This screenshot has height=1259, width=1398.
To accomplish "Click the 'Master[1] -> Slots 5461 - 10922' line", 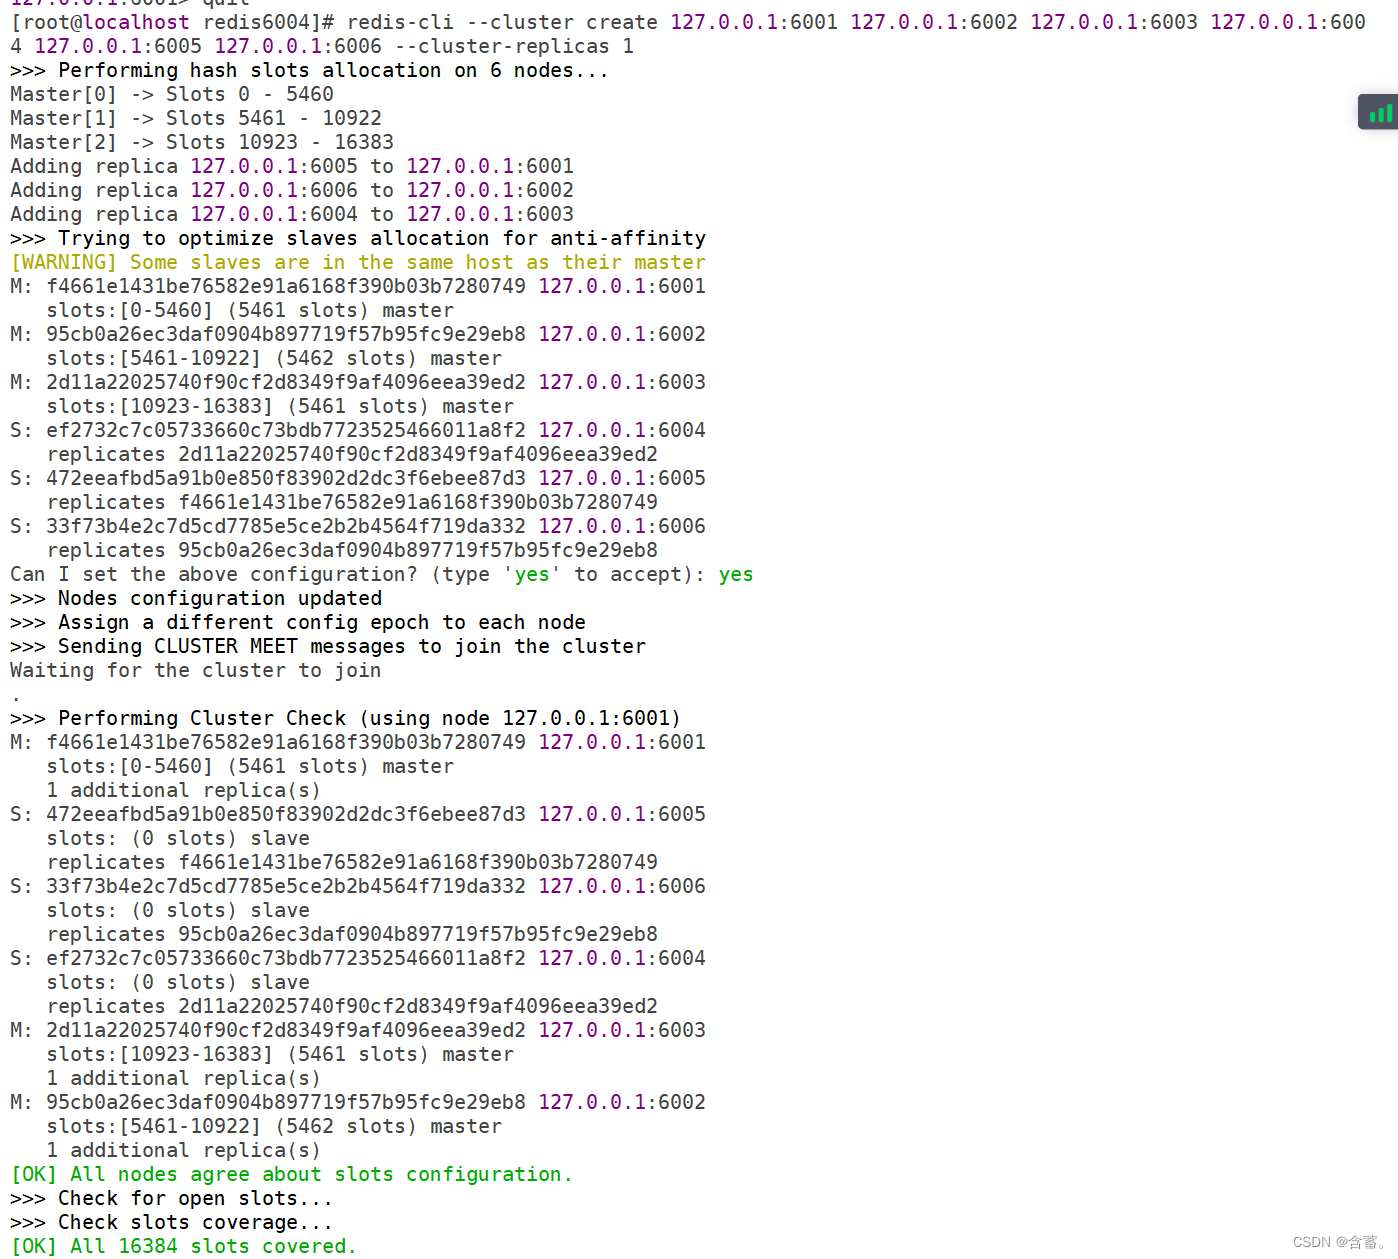I will tap(196, 118).
